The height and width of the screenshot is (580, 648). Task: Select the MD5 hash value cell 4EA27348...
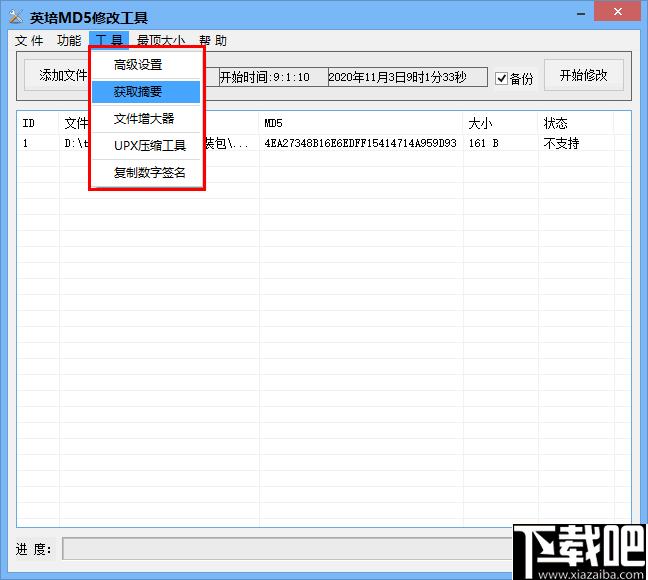[x=360, y=143]
